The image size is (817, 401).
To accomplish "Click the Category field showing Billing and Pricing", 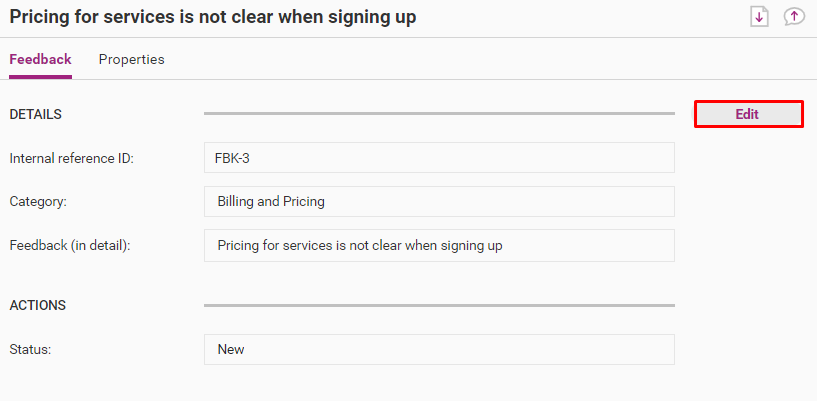I will click(x=439, y=201).
